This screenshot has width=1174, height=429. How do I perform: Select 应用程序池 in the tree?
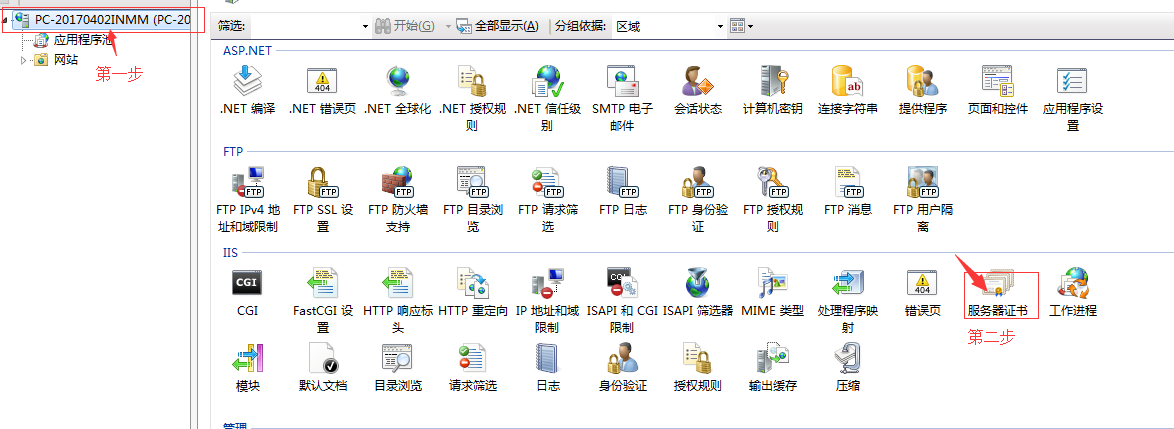80,40
